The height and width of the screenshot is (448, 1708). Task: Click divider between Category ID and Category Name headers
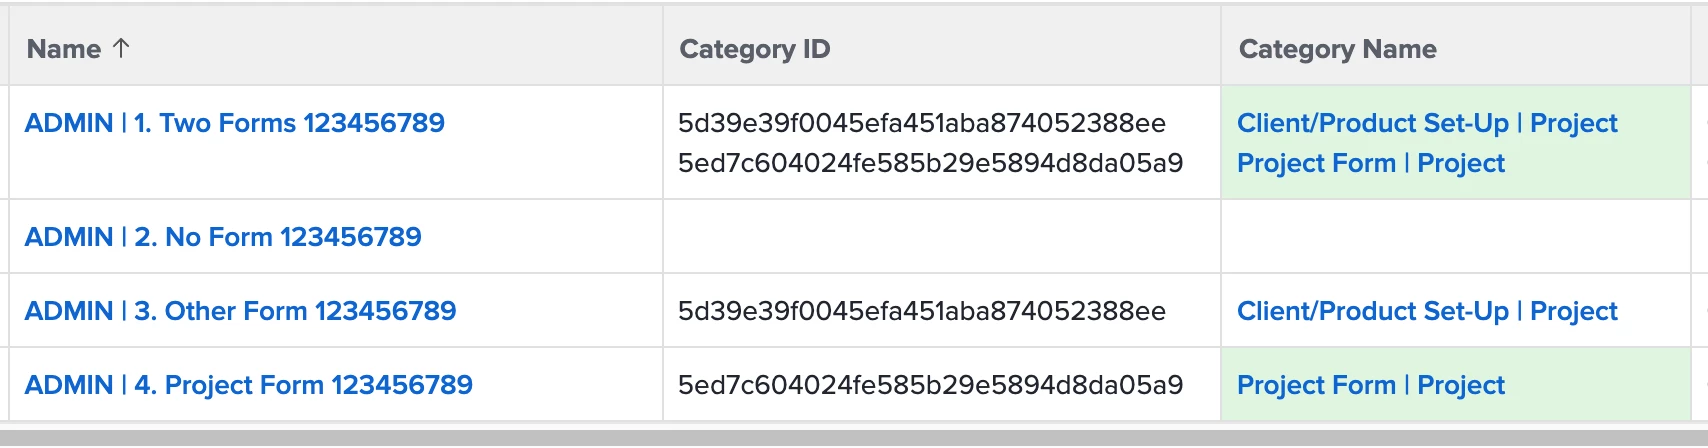(1221, 48)
